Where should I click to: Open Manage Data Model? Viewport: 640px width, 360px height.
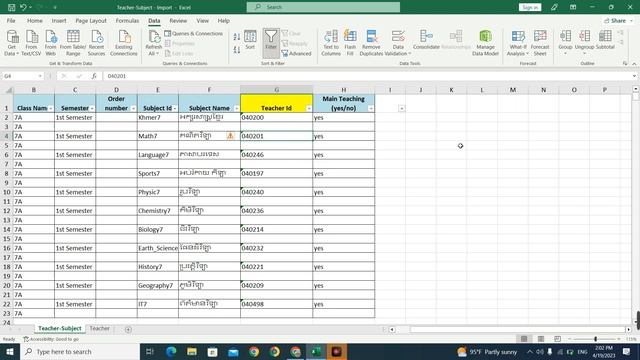point(485,42)
